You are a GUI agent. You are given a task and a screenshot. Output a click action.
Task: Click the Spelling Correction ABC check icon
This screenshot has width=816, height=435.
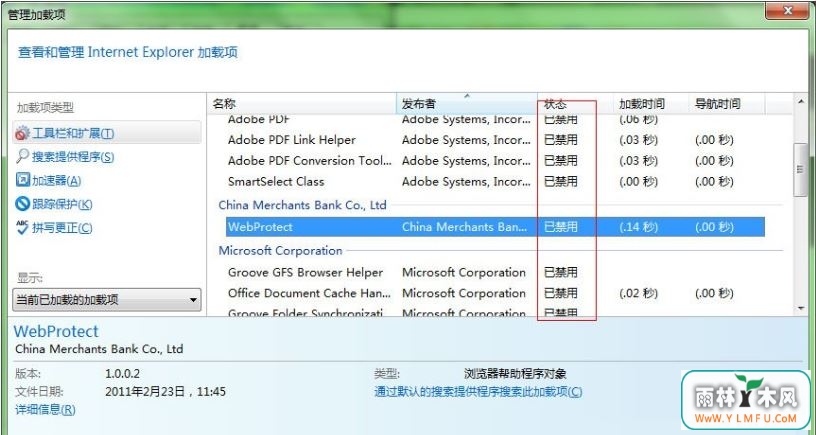click(22, 227)
